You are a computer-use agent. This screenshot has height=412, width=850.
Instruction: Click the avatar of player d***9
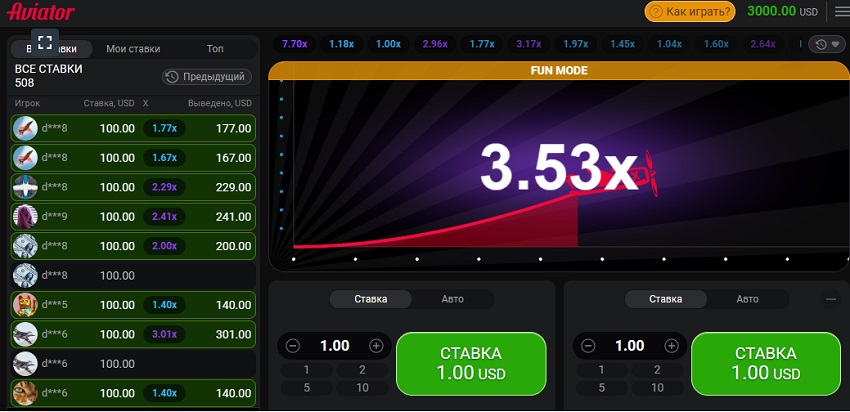tap(25, 216)
